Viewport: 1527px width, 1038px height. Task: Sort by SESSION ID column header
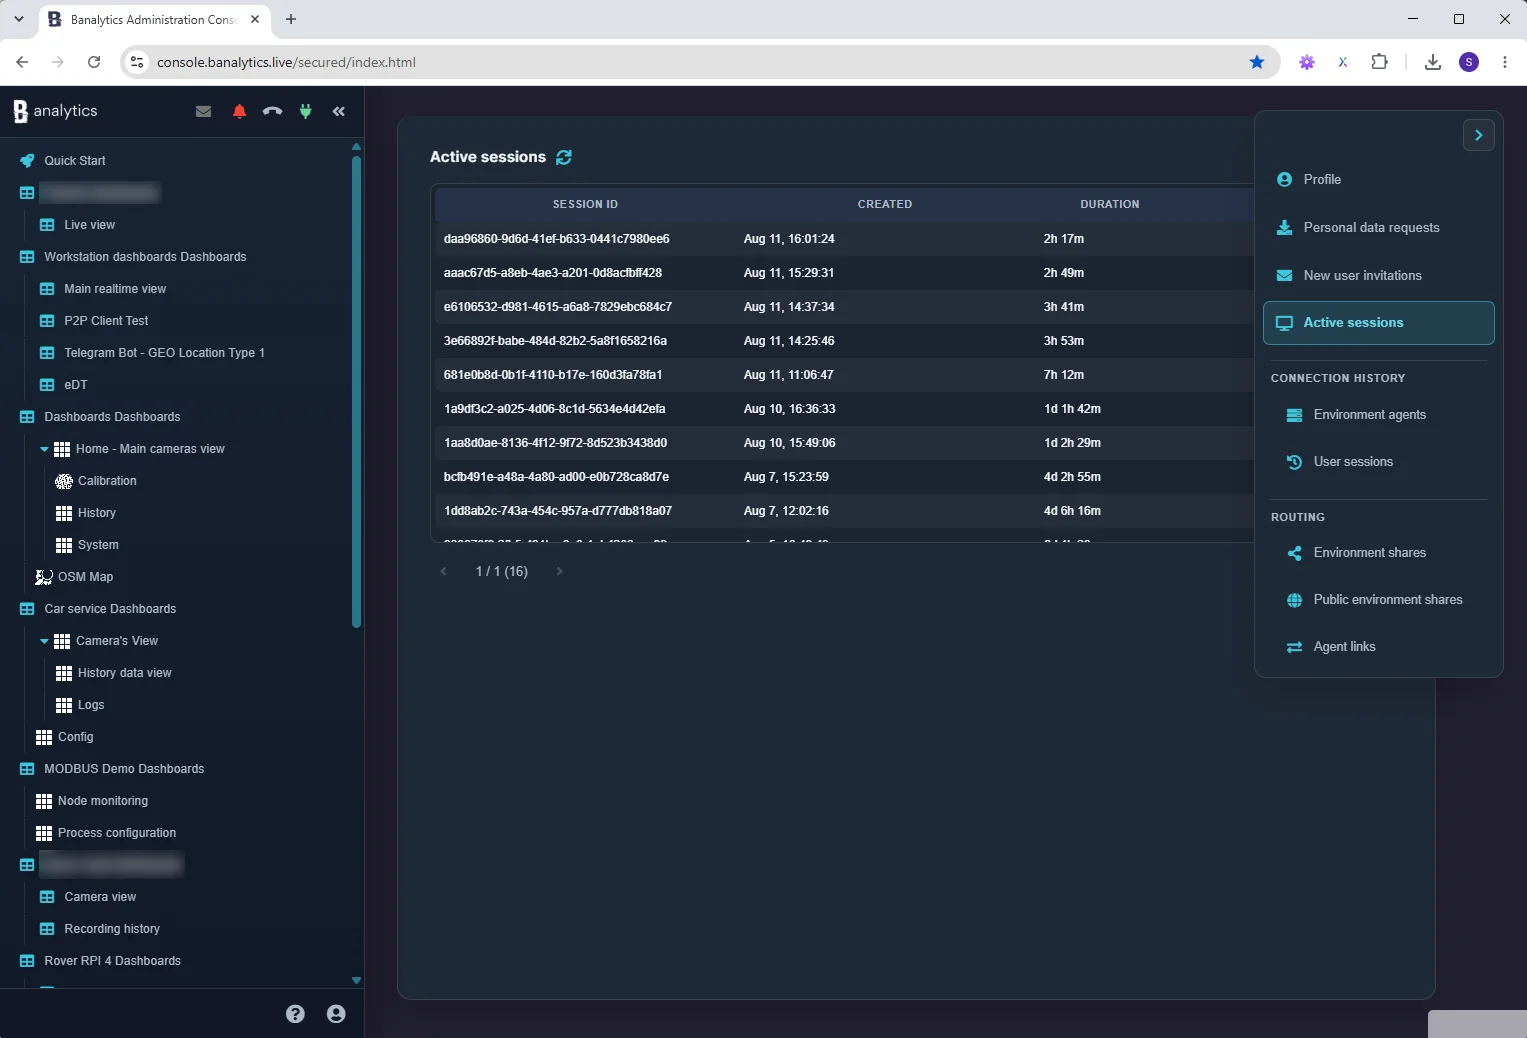(x=585, y=204)
